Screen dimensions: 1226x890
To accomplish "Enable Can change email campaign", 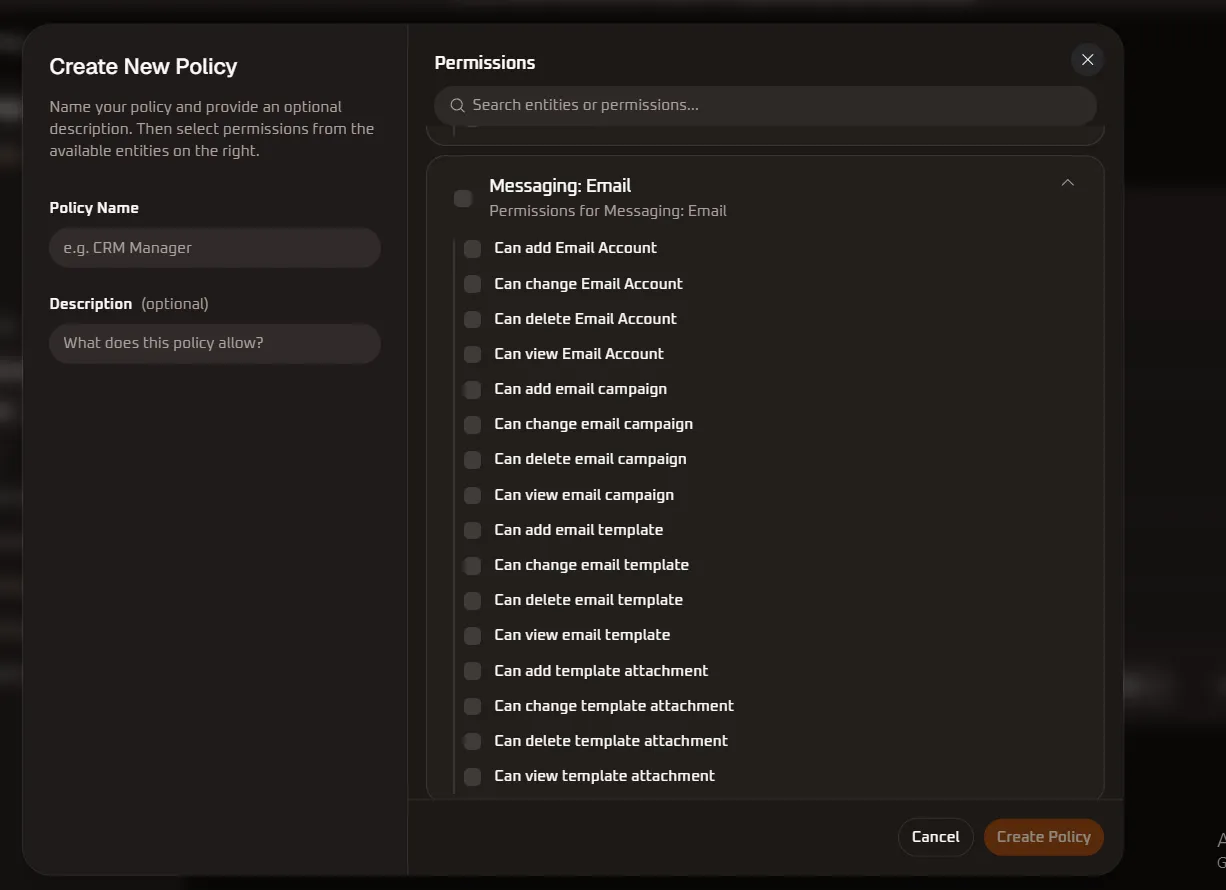I will coord(473,424).
